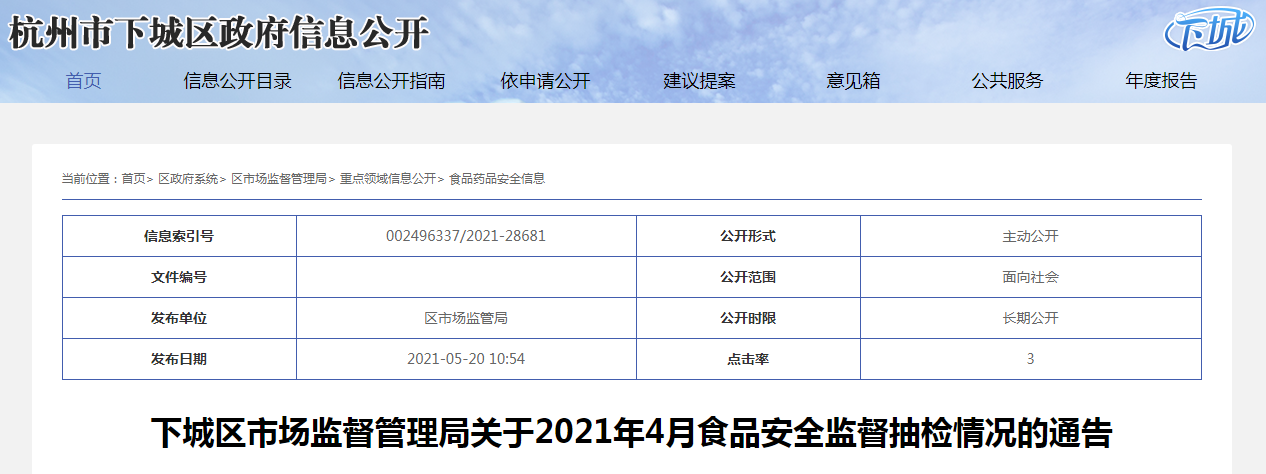The width and height of the screenshot is (1266, 474).
Task: Click the 区市场监管局 publisher cell
Action: (466, 318)
